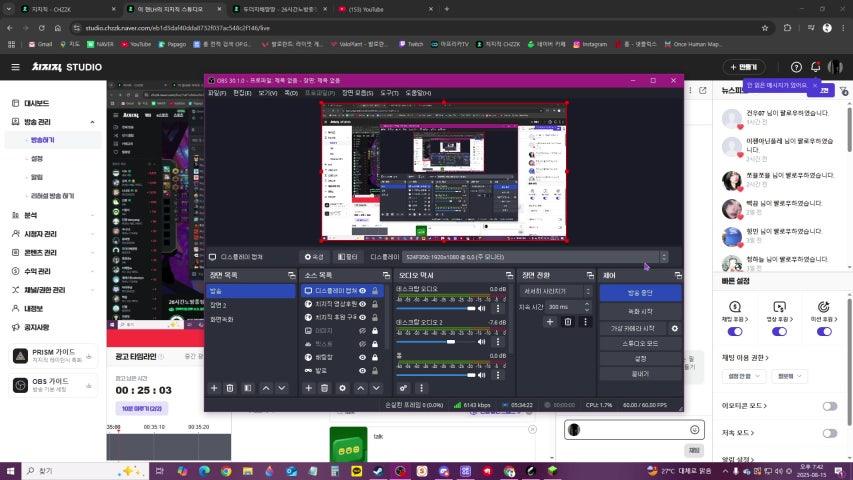The height and width of the screenshot is (480, 853).
Task: Mute the 데스크탑 오디오 speaker icon
Action: [481, 309]
